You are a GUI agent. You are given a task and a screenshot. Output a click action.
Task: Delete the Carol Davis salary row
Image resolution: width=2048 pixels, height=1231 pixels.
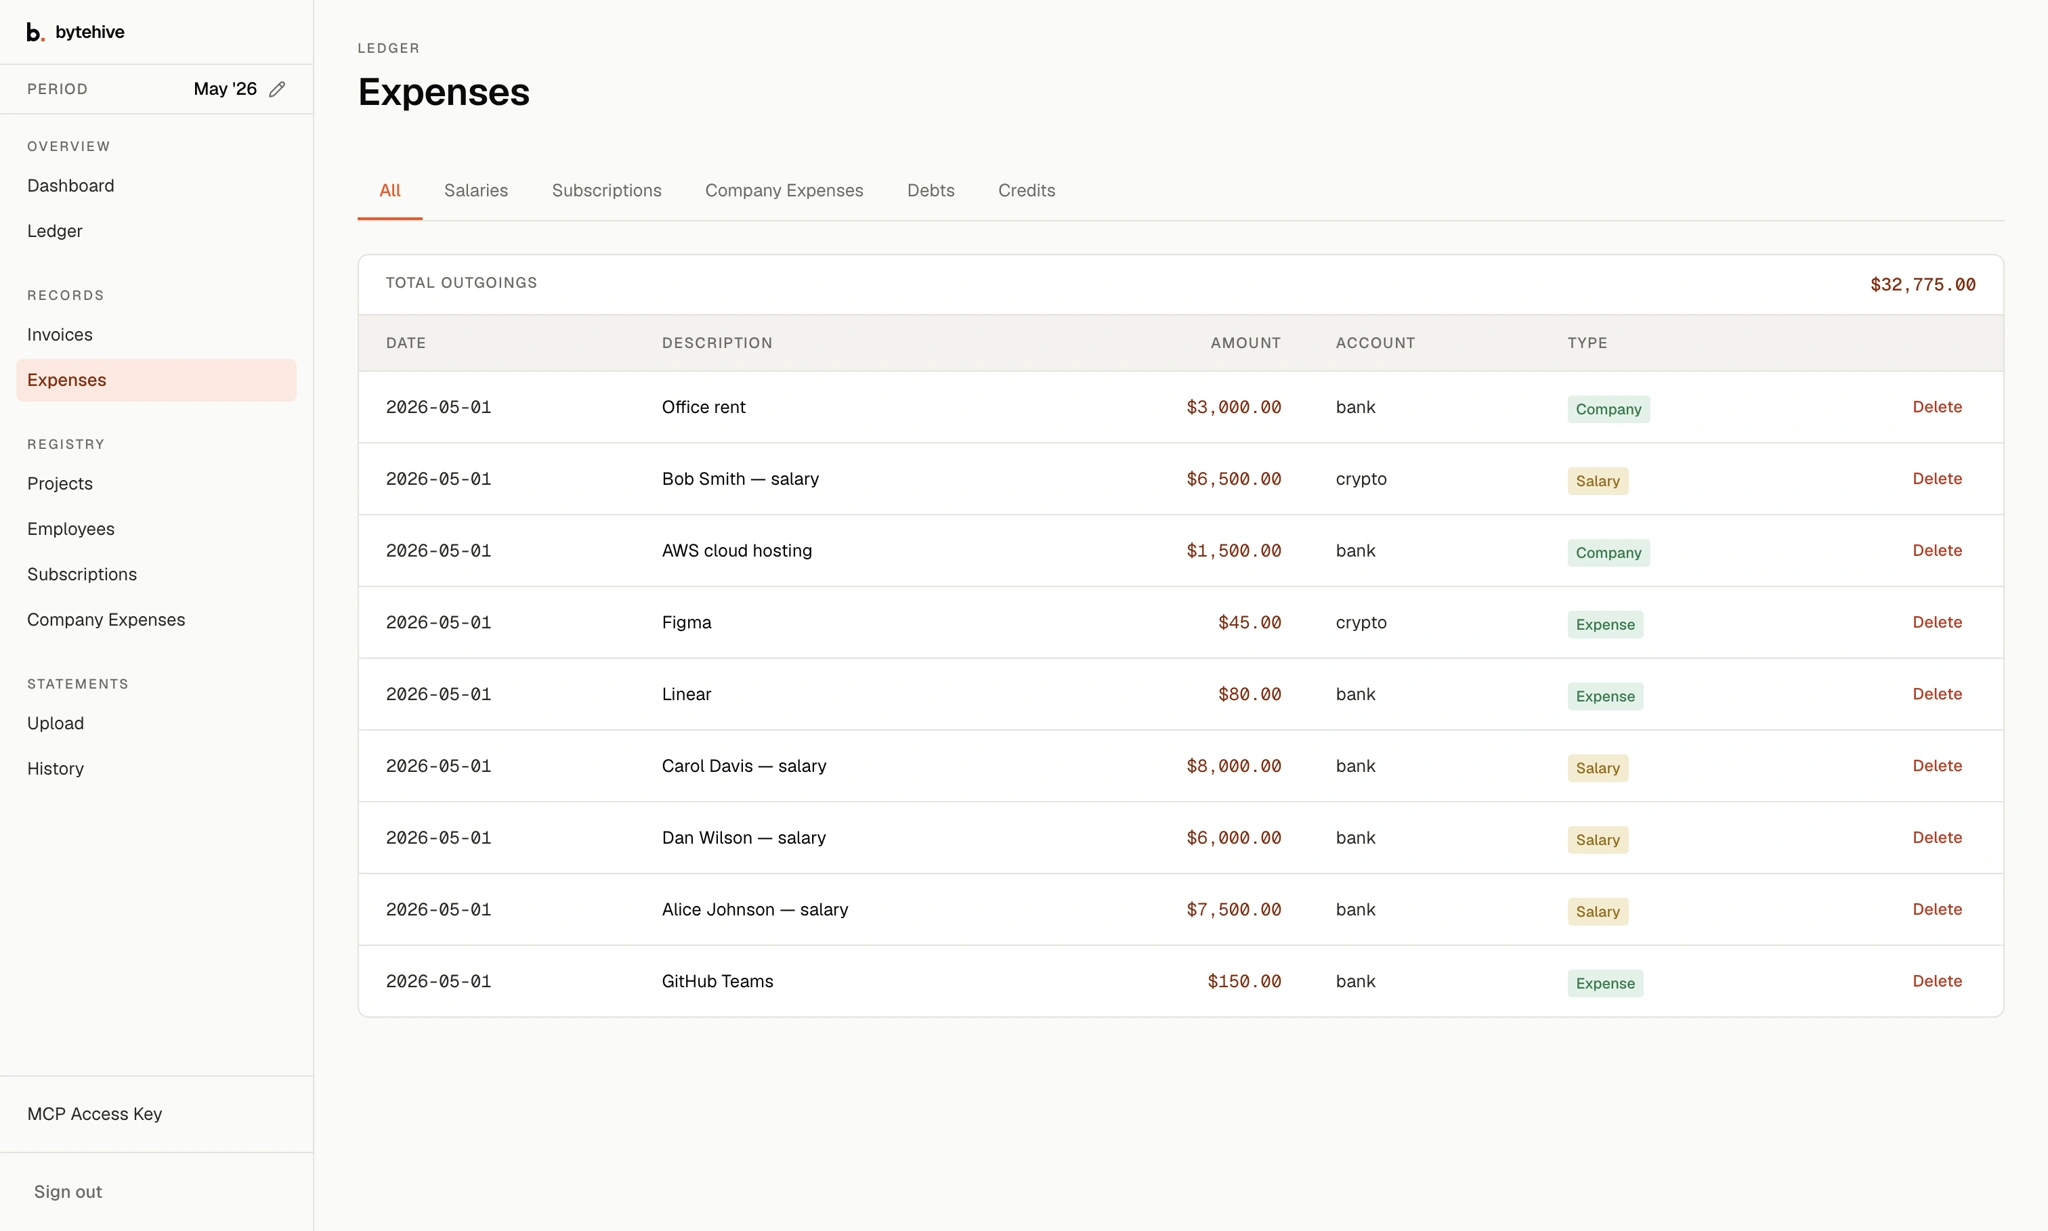[1937, 766]
